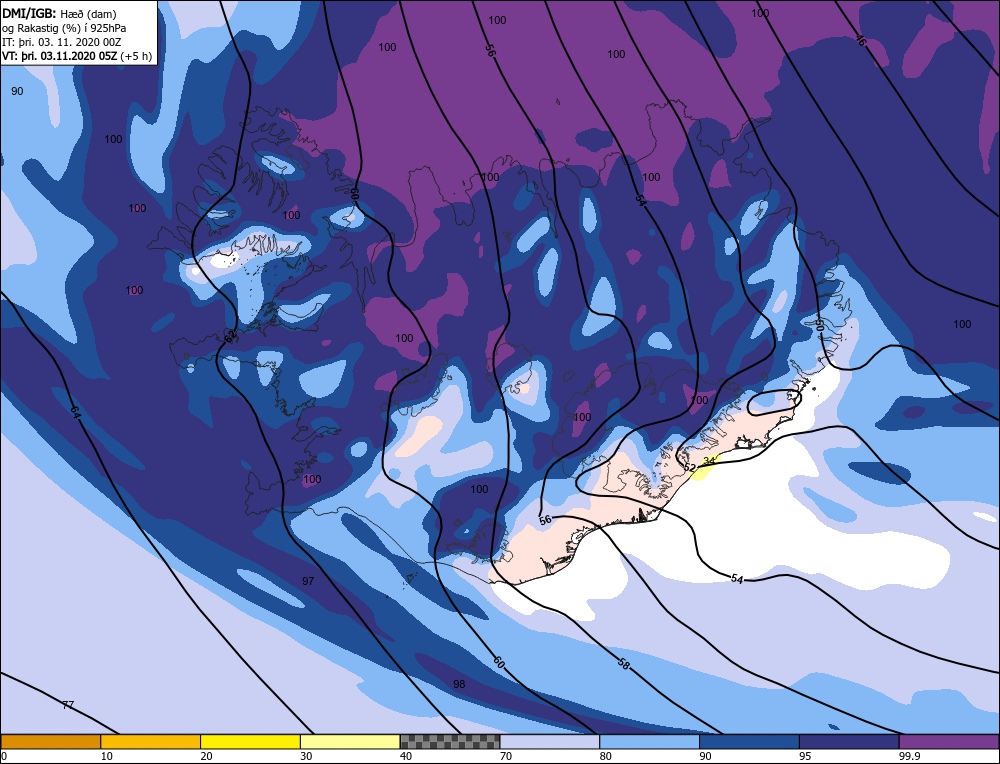Click the legend tick label '99.9'

pos(911,756)
